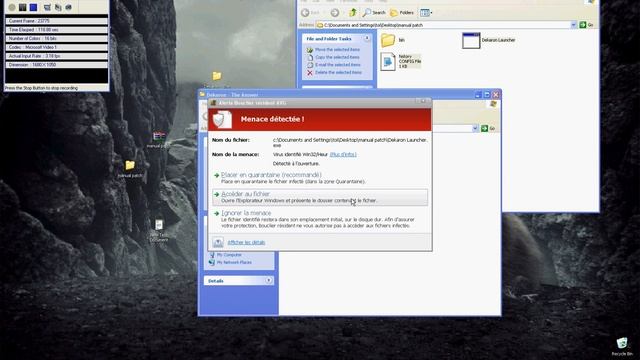
Task: Click the first icon after the Stop button
Action: coord(47,7)
